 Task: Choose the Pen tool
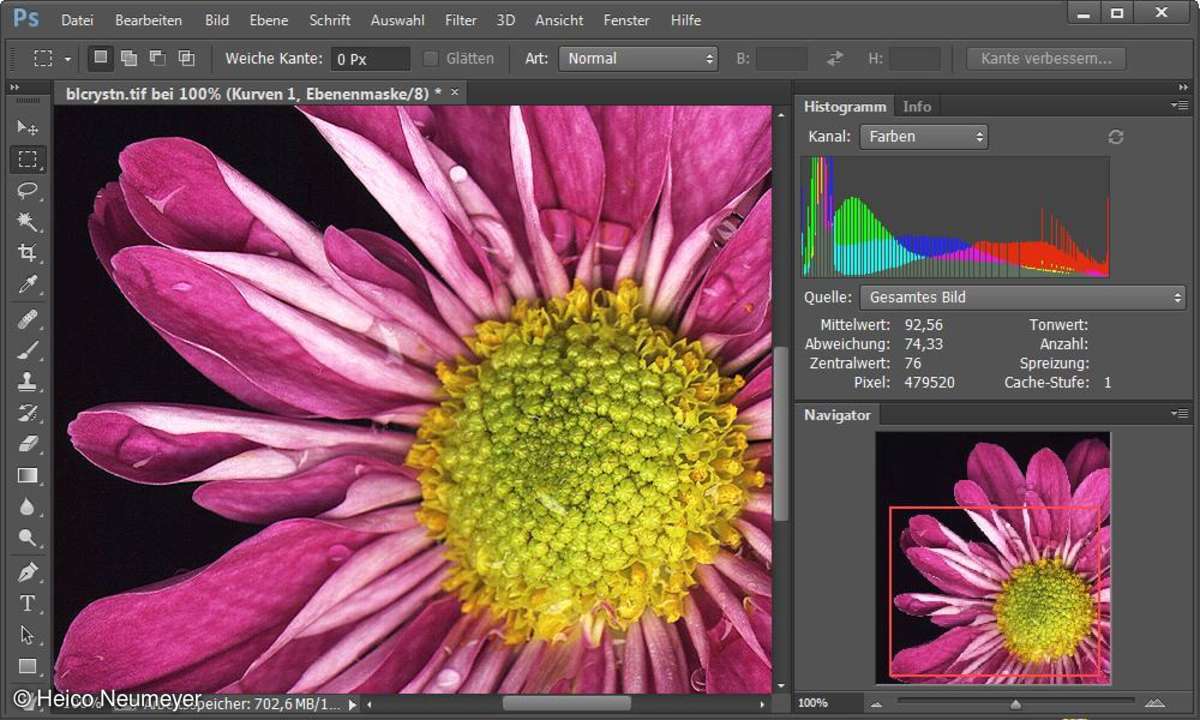[x=28, y=572]
